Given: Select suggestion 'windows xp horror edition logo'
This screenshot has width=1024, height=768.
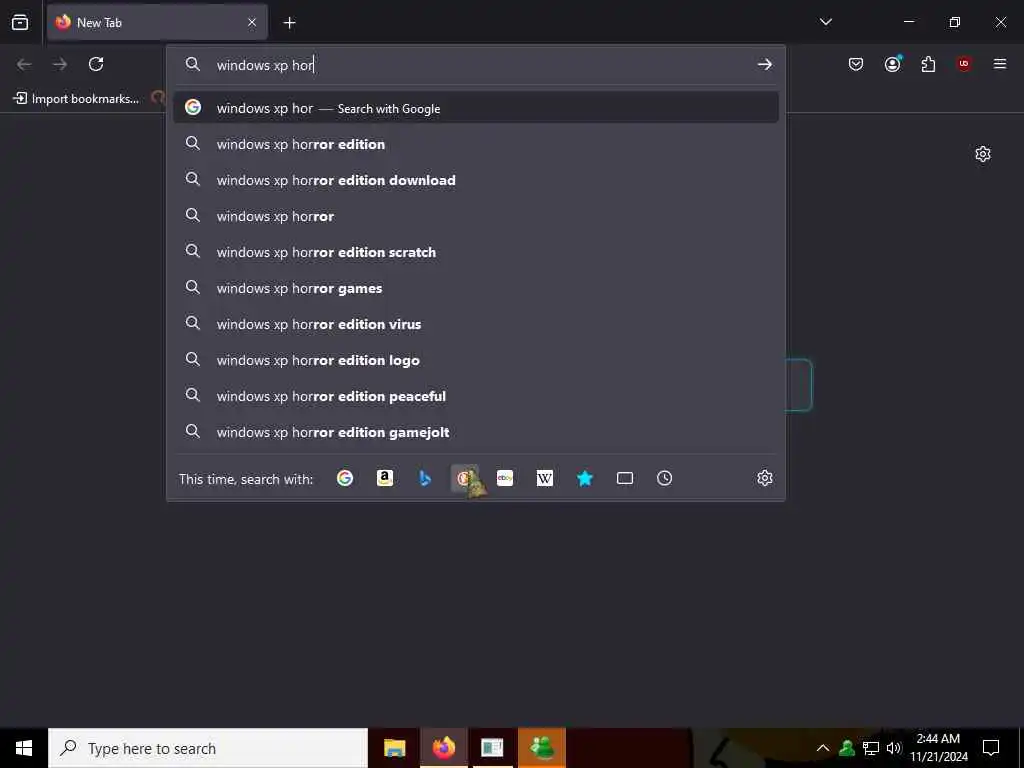Looking at the screenshot, I should pyautogui.click(x=475, y=360).
